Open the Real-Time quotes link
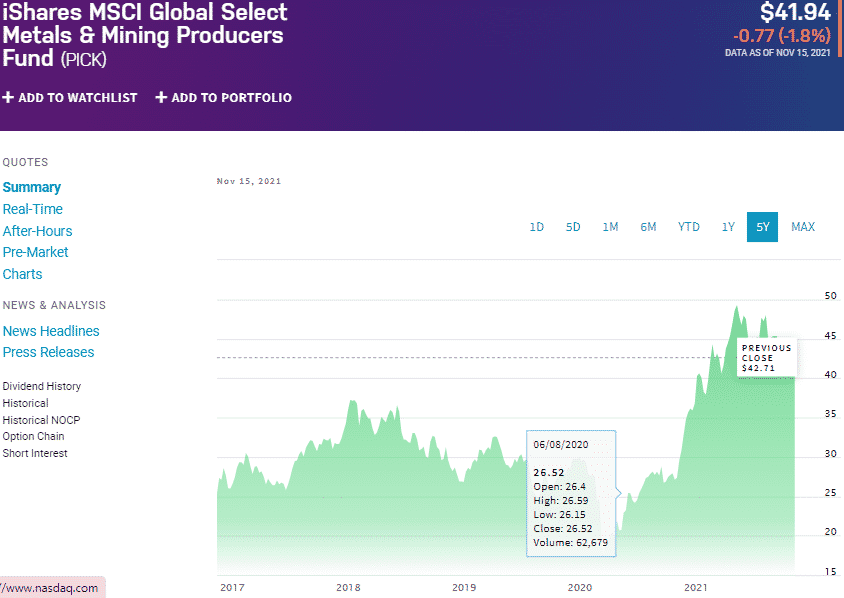The width and height of the screenshot is (844, 598). pos(32,209)
